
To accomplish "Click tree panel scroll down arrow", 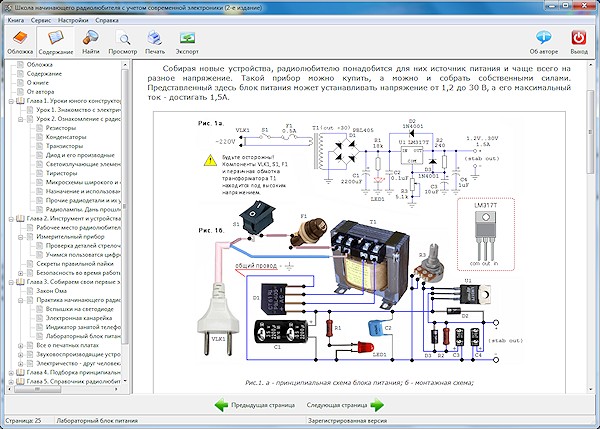I will pos(125,381).
